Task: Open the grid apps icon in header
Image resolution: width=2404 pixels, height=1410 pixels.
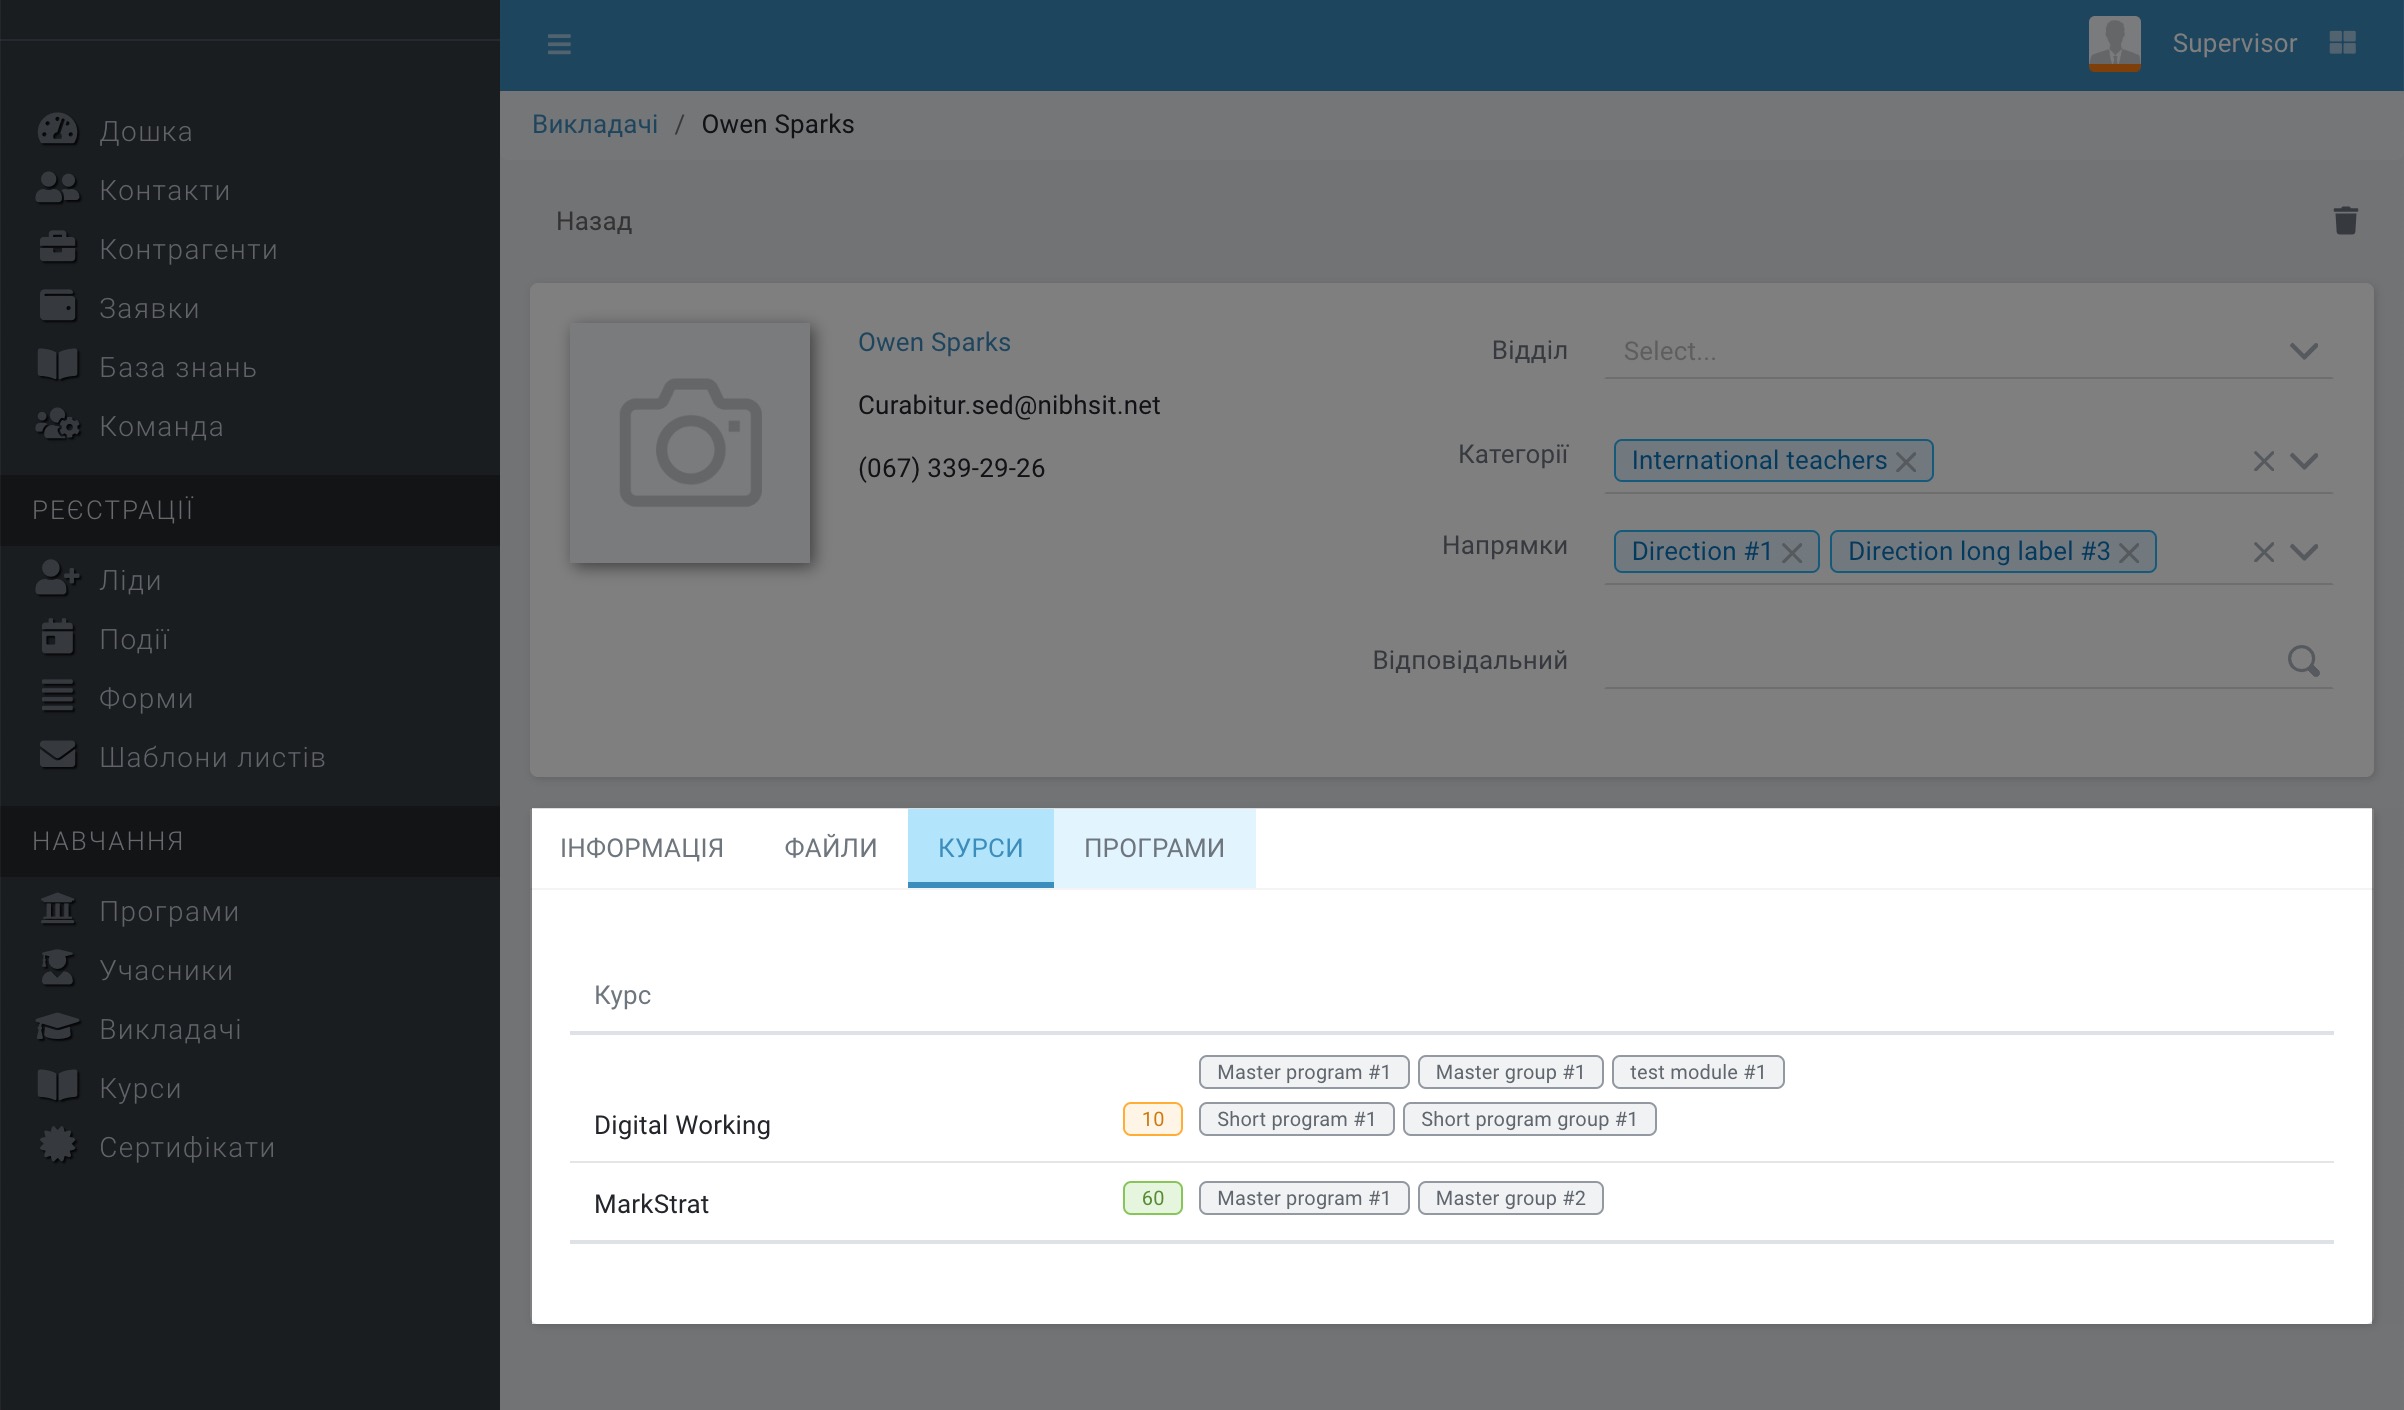Action: pyautogui.click(x=2343, y=43)
